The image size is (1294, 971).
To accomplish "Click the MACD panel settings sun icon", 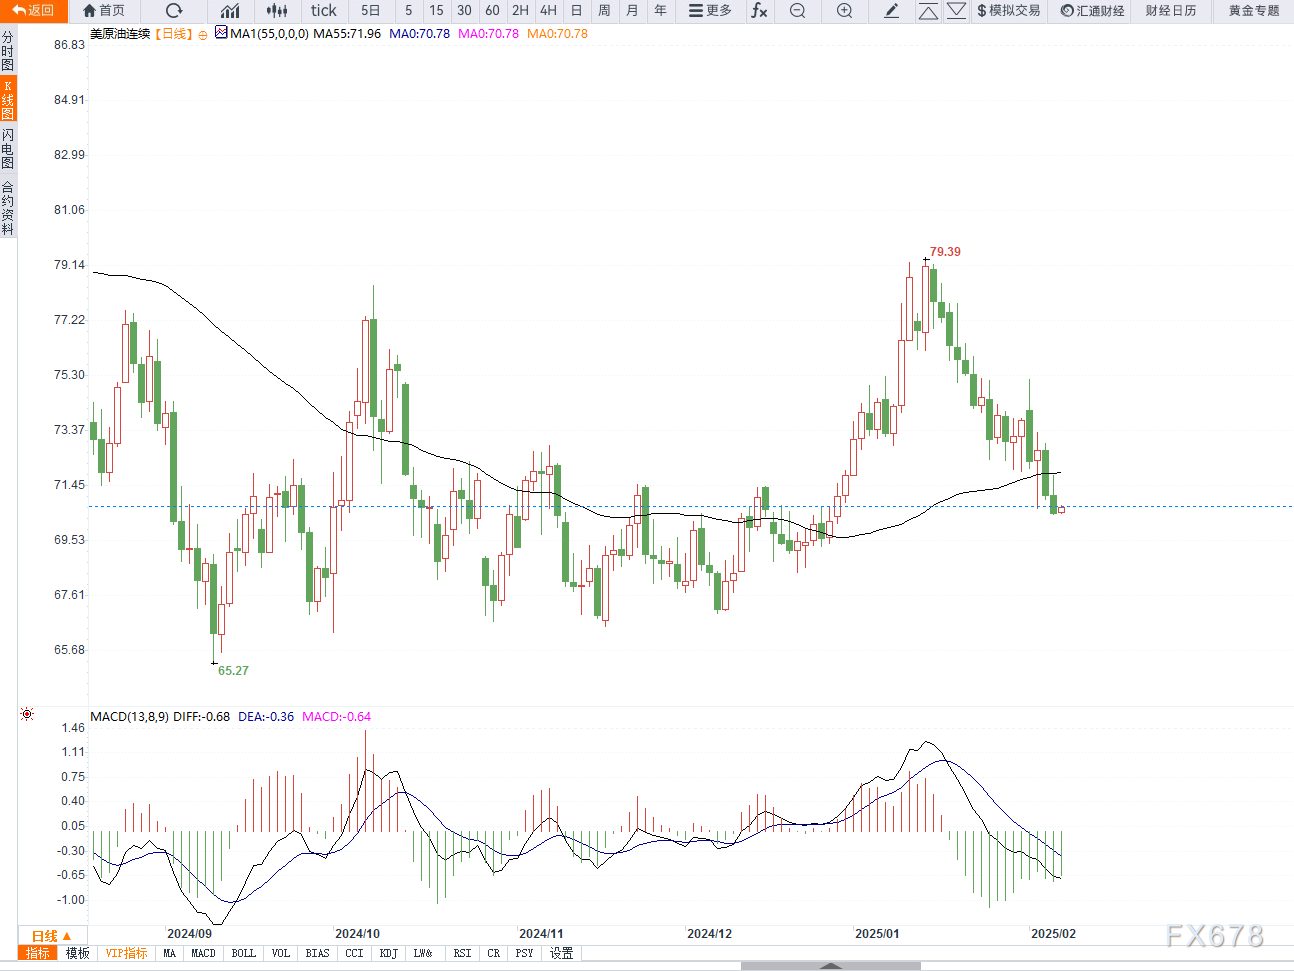I will [27, 714].
